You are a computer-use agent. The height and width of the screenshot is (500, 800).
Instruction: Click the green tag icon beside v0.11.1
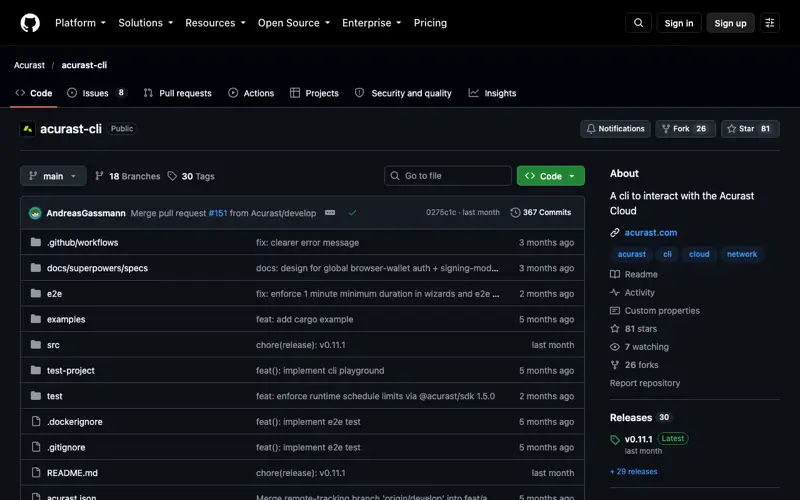(x=615, y=440)
